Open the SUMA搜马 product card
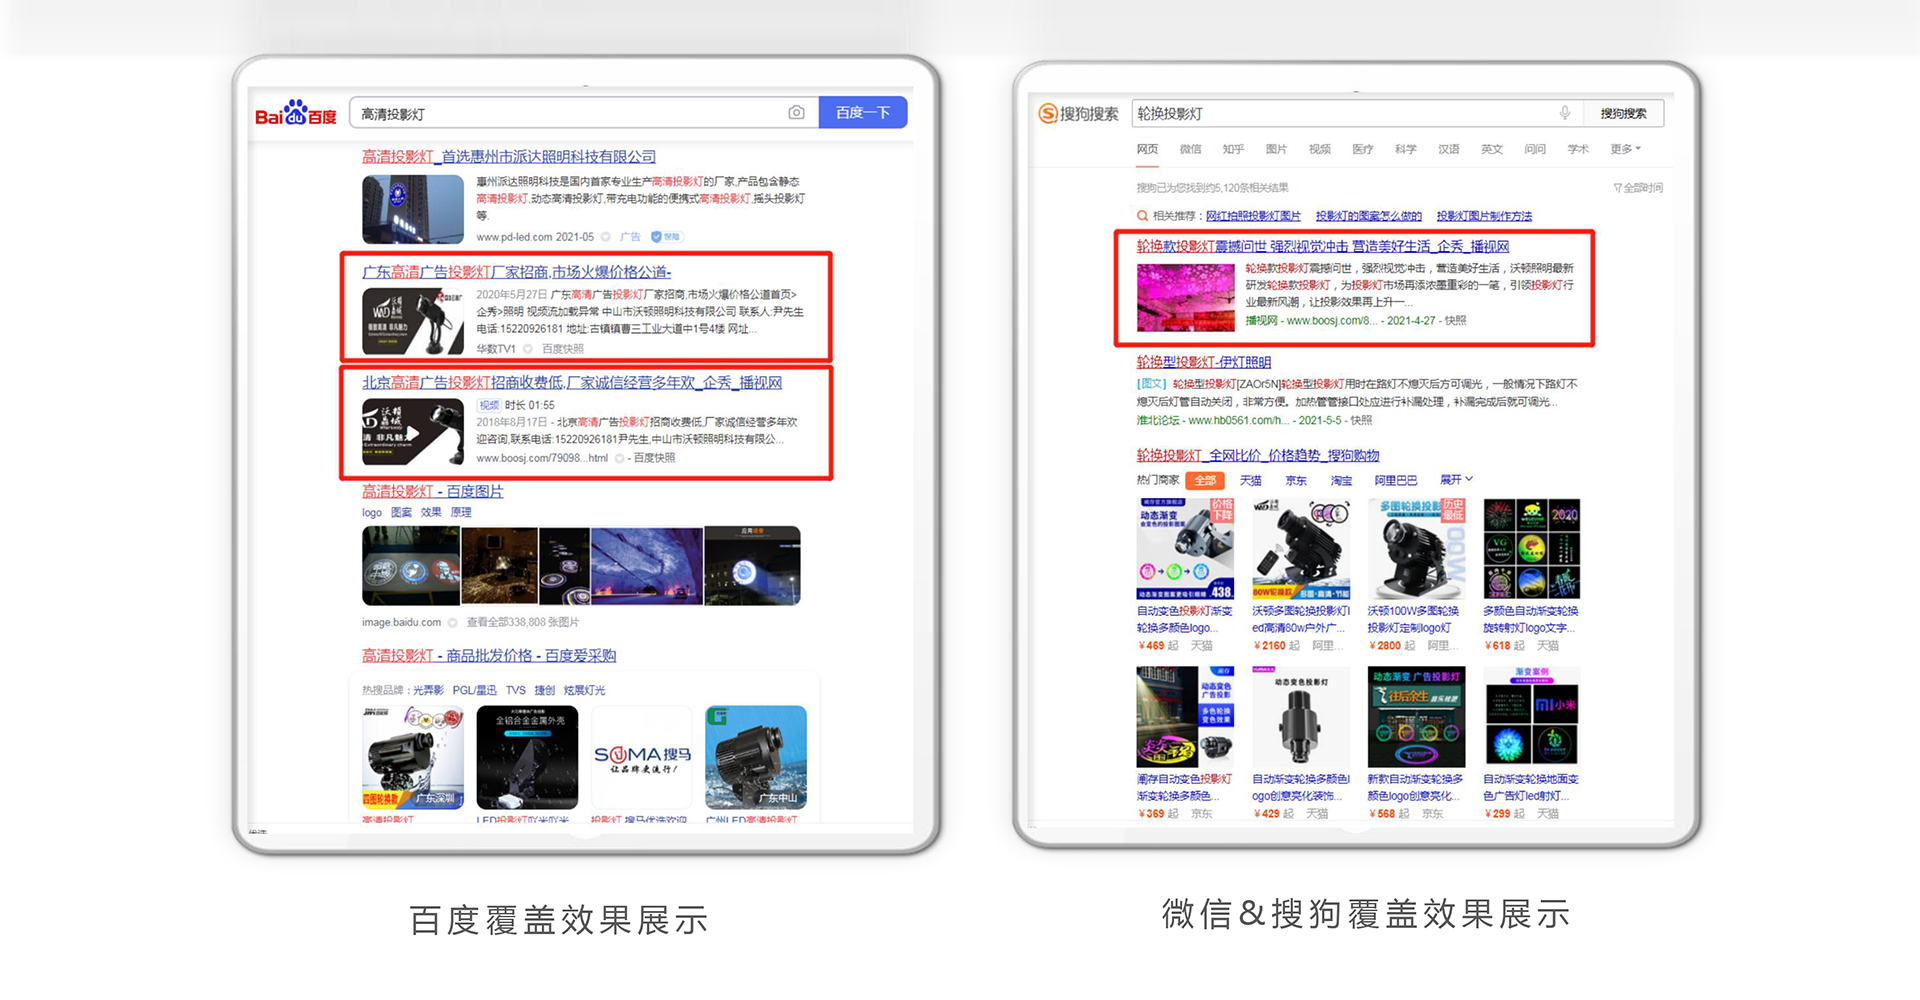This screenshot has width=1920, height=1000. click(642, 758)
